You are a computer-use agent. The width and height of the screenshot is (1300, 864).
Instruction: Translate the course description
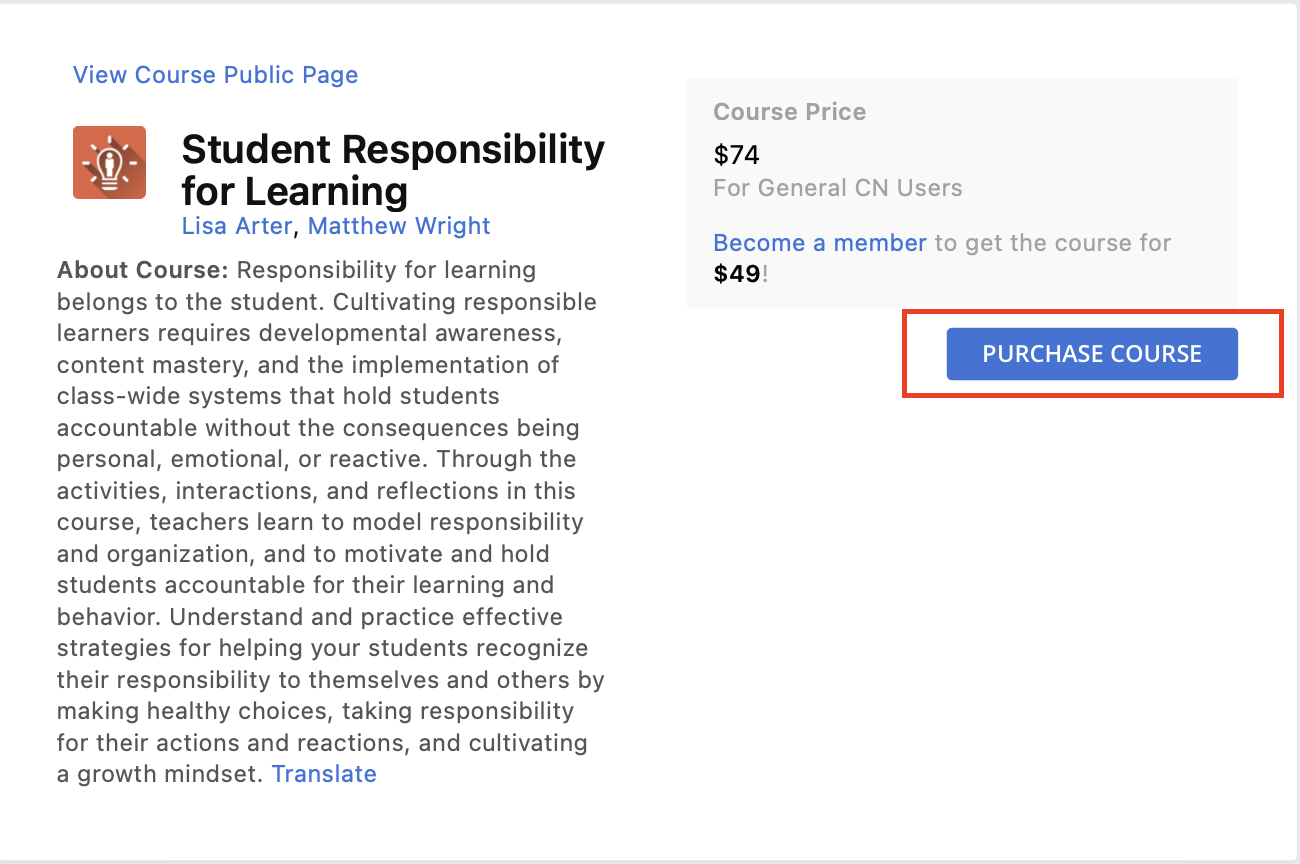click(x=324, y=774)
